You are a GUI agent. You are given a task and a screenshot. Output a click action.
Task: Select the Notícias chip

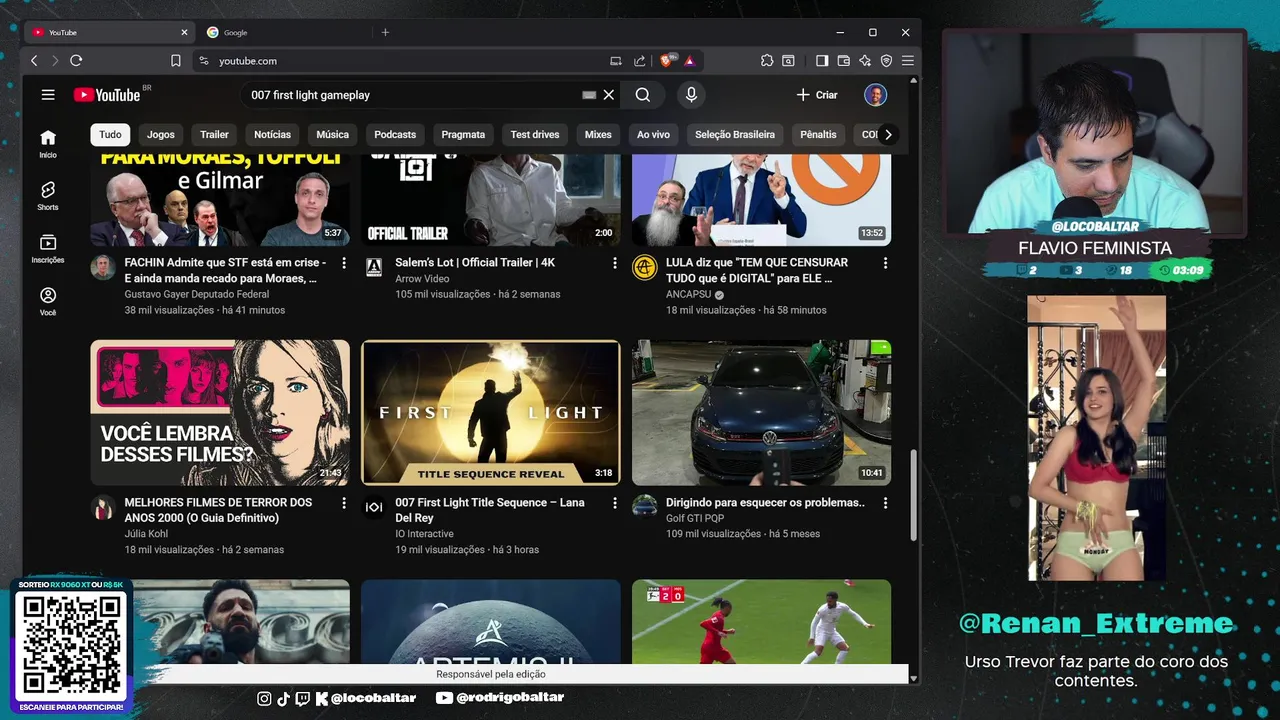click(x=272, y=134)
